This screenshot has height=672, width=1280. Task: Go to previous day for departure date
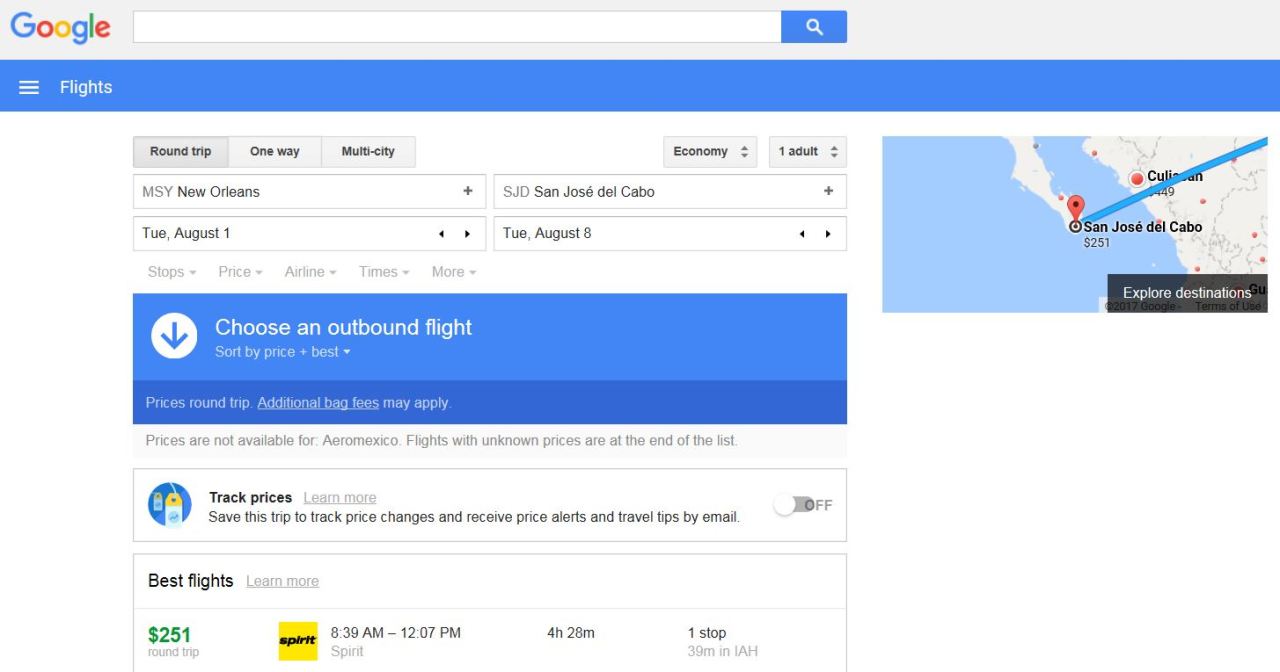(x=442, y=234)
